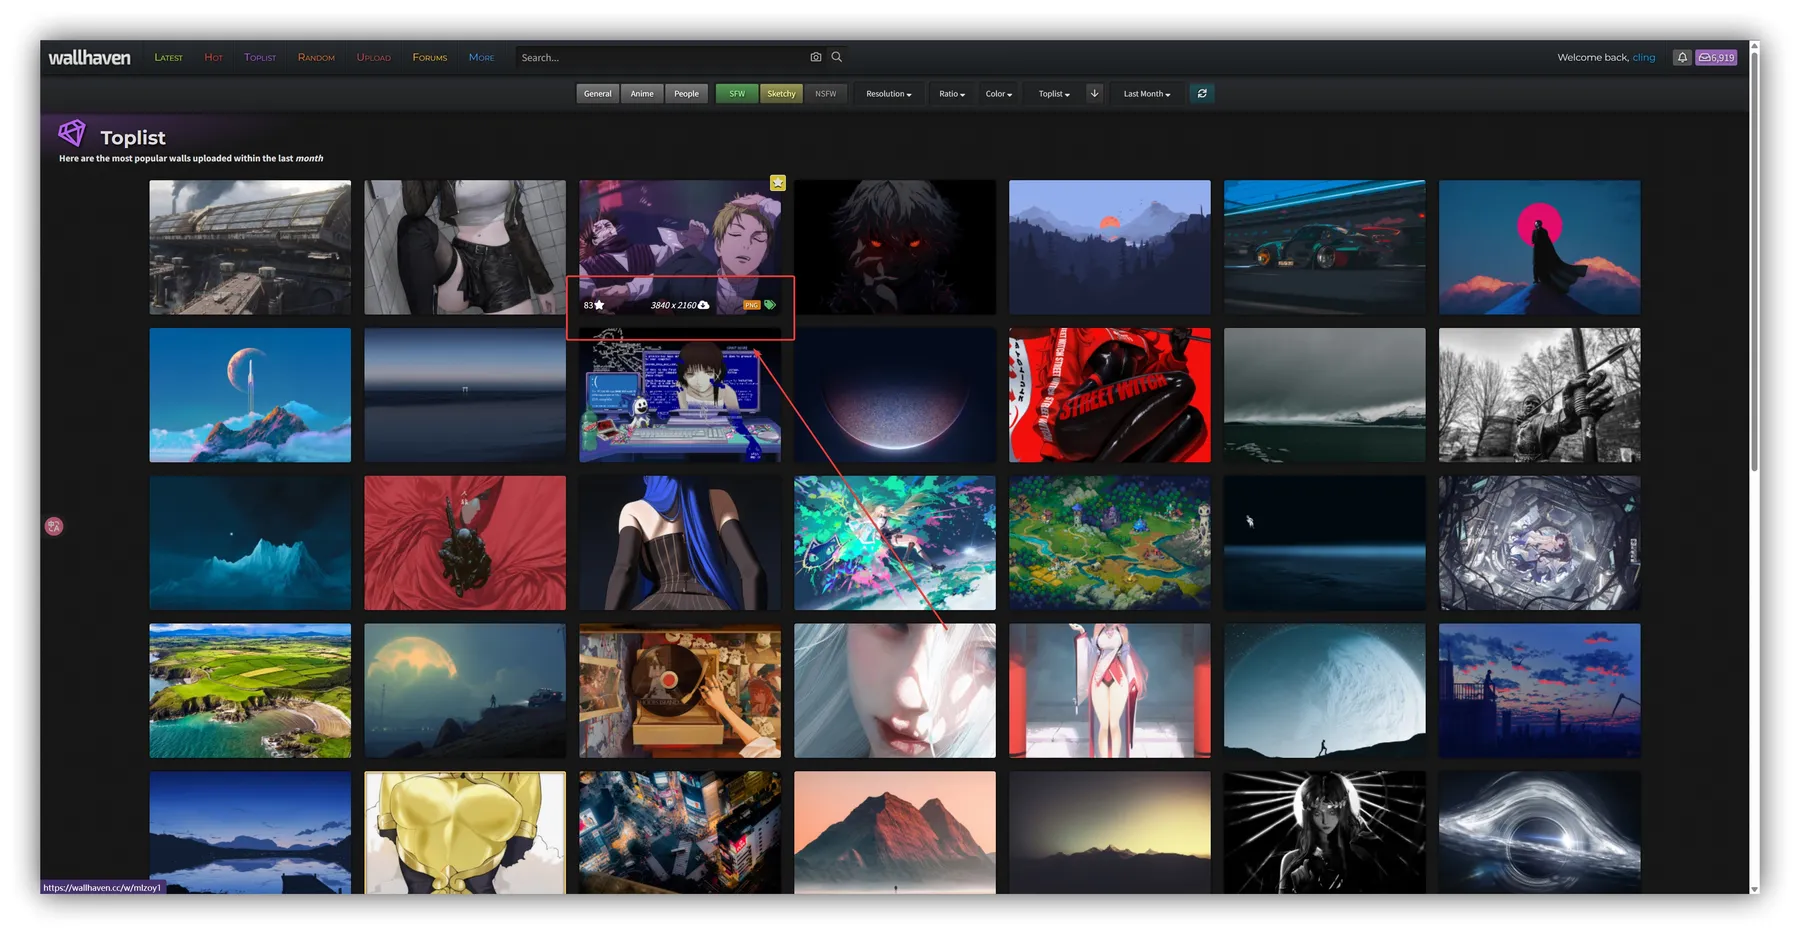Click the green tags icon on the highlighted thumbnail
The width and height of the screenshot is (1800, 934).
click(770, 305)
